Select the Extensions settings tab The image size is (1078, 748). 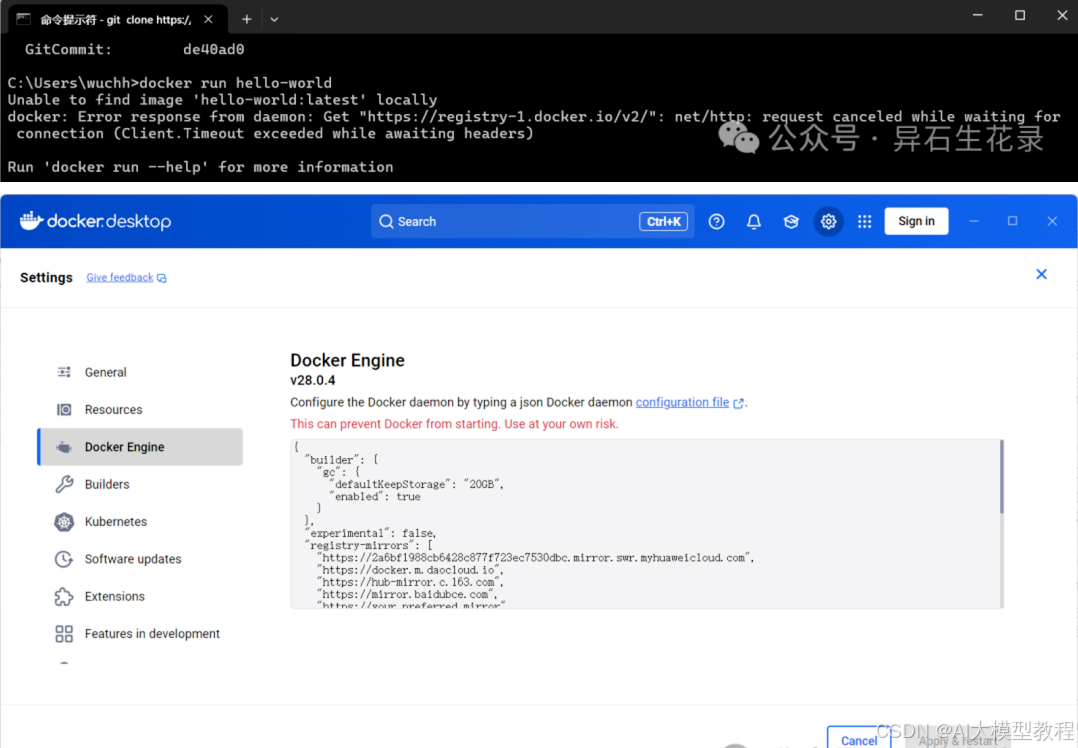pyautogui.click(x=140, y=596)
